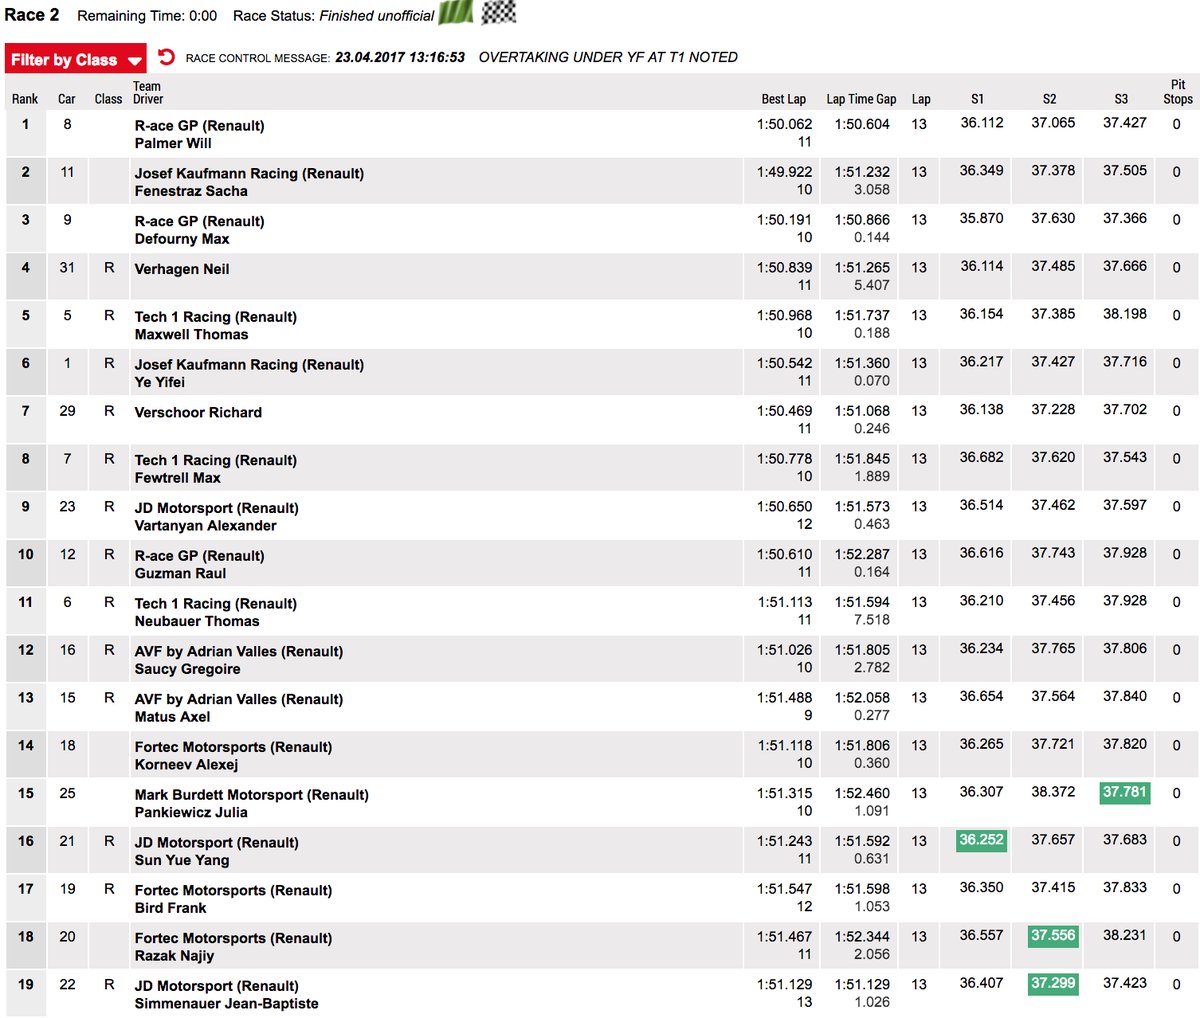The width and height of the screenshot is (1200, 1018).
Task: Select the Fewtrell Max driver row
Action: [600, 468]
